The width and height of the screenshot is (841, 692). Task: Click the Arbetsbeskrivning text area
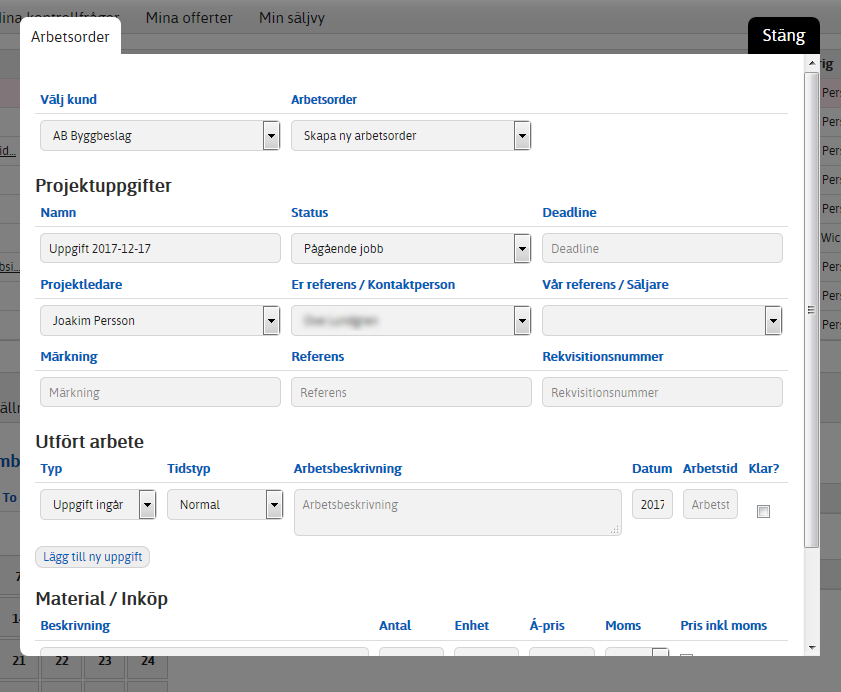pyautogui.click(x=457, y=512)
